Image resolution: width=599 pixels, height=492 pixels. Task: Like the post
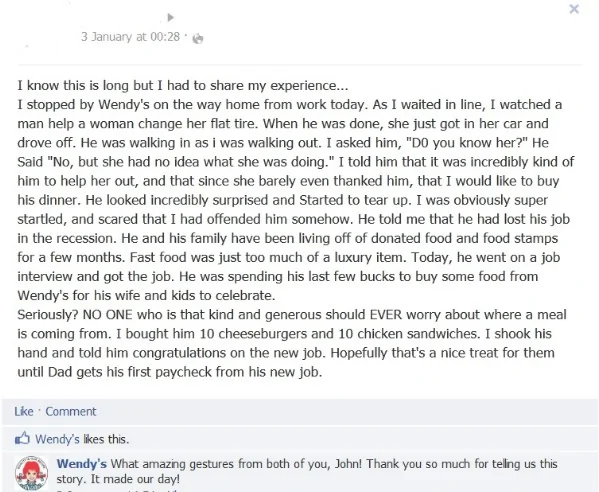coord(24,411)
